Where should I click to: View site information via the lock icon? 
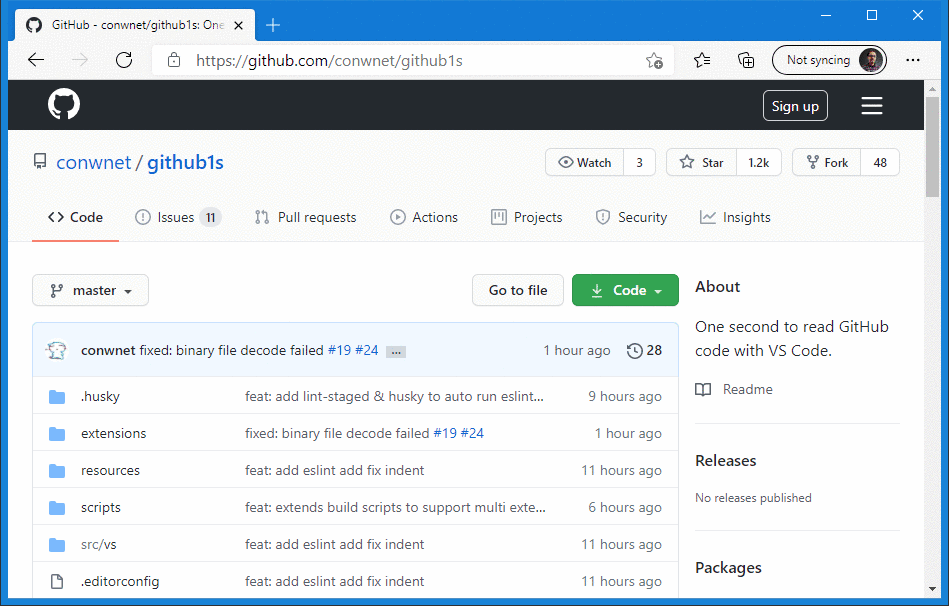174,60
